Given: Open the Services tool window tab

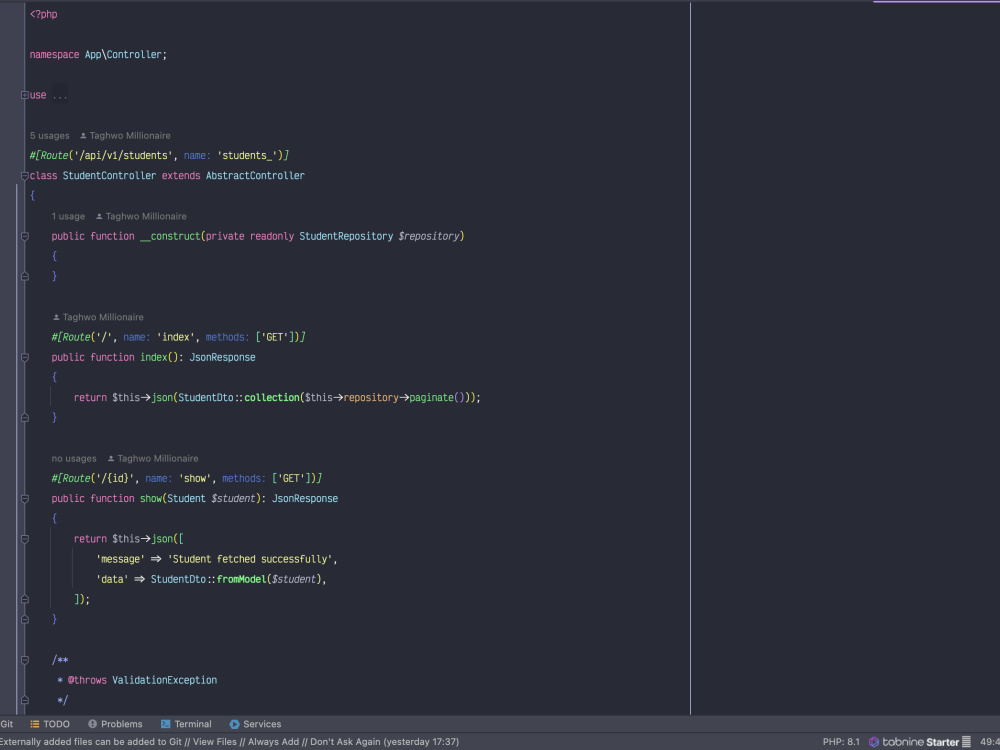Looking at the screenshot, I should tap(255, 724).
